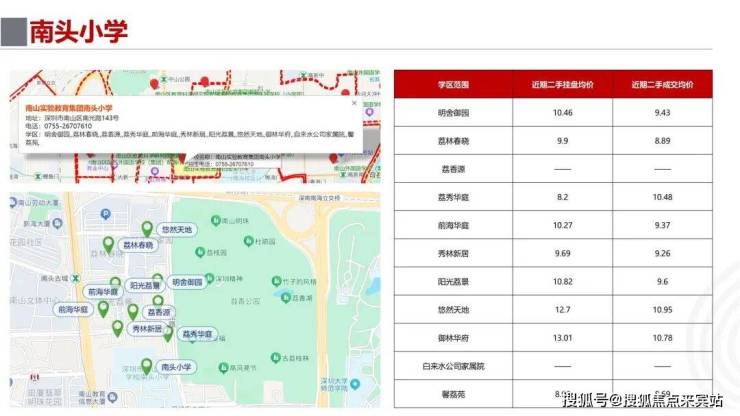Click 秀林新居 in the table
740x416 pixels.
pos(453,254)
